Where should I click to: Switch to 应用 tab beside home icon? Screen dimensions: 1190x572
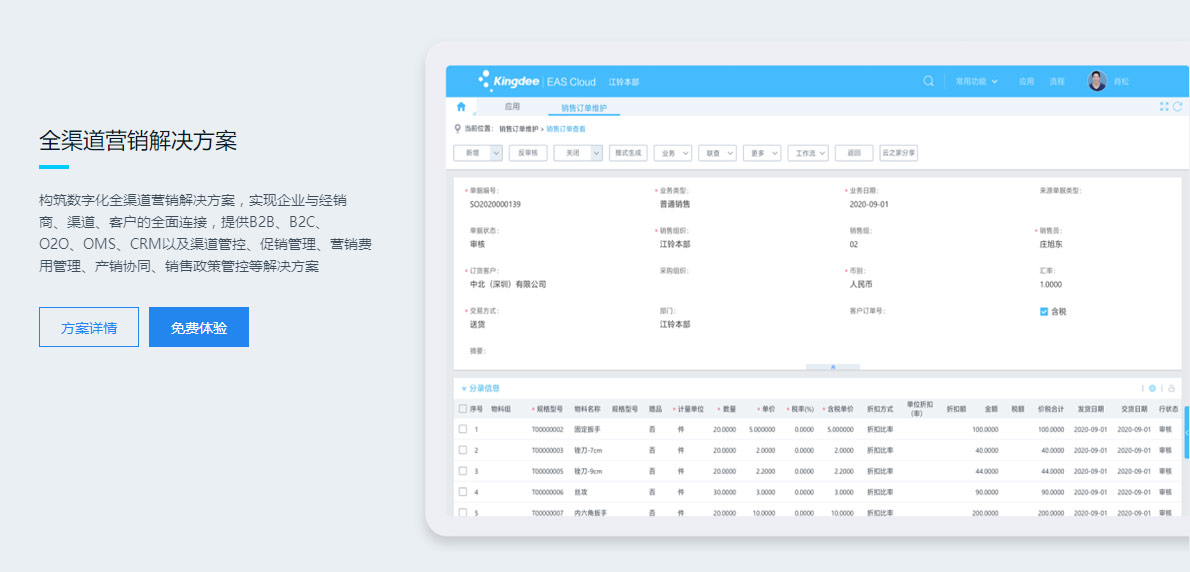point(512,107)
